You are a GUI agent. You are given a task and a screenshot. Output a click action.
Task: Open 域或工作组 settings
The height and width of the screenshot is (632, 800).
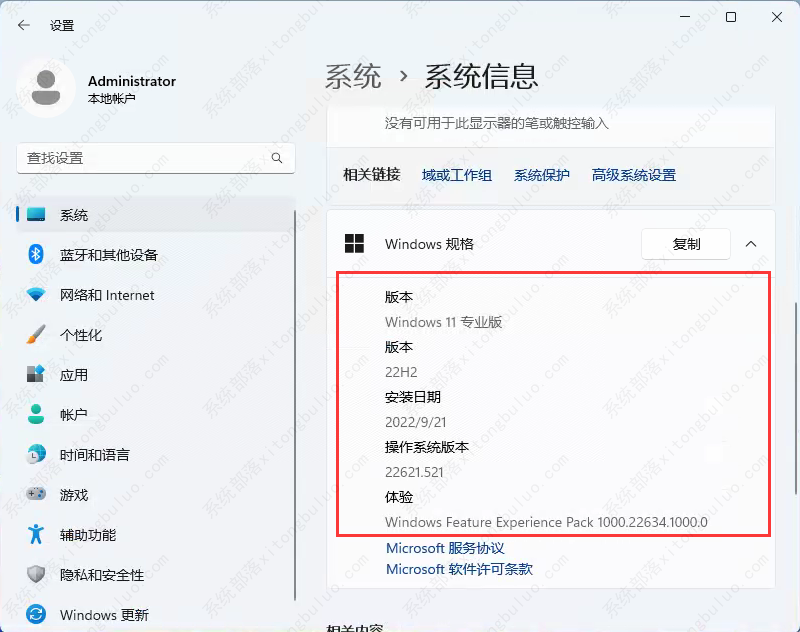point(456,174)
